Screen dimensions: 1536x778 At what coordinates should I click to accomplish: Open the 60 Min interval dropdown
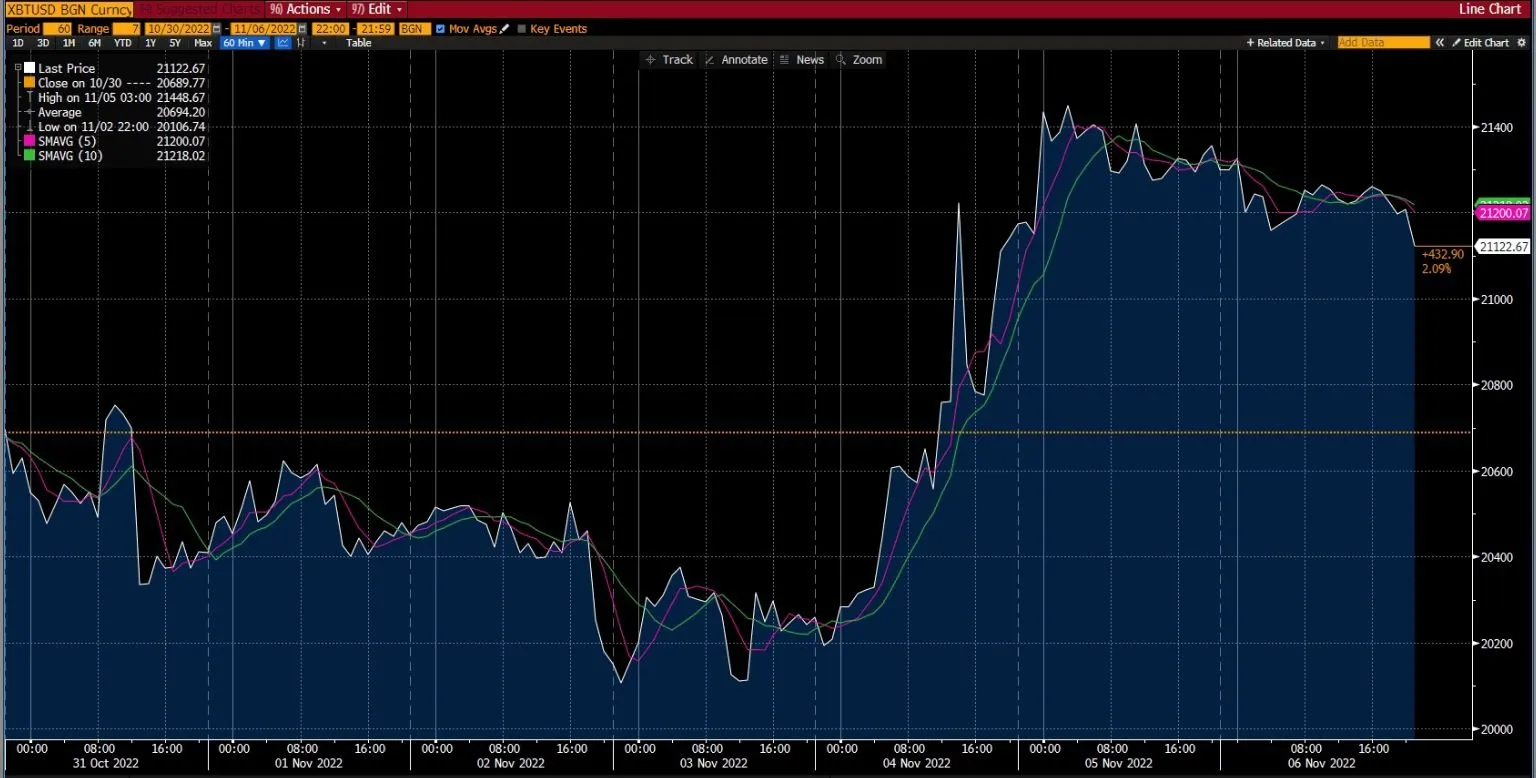(x=244, y=43)
